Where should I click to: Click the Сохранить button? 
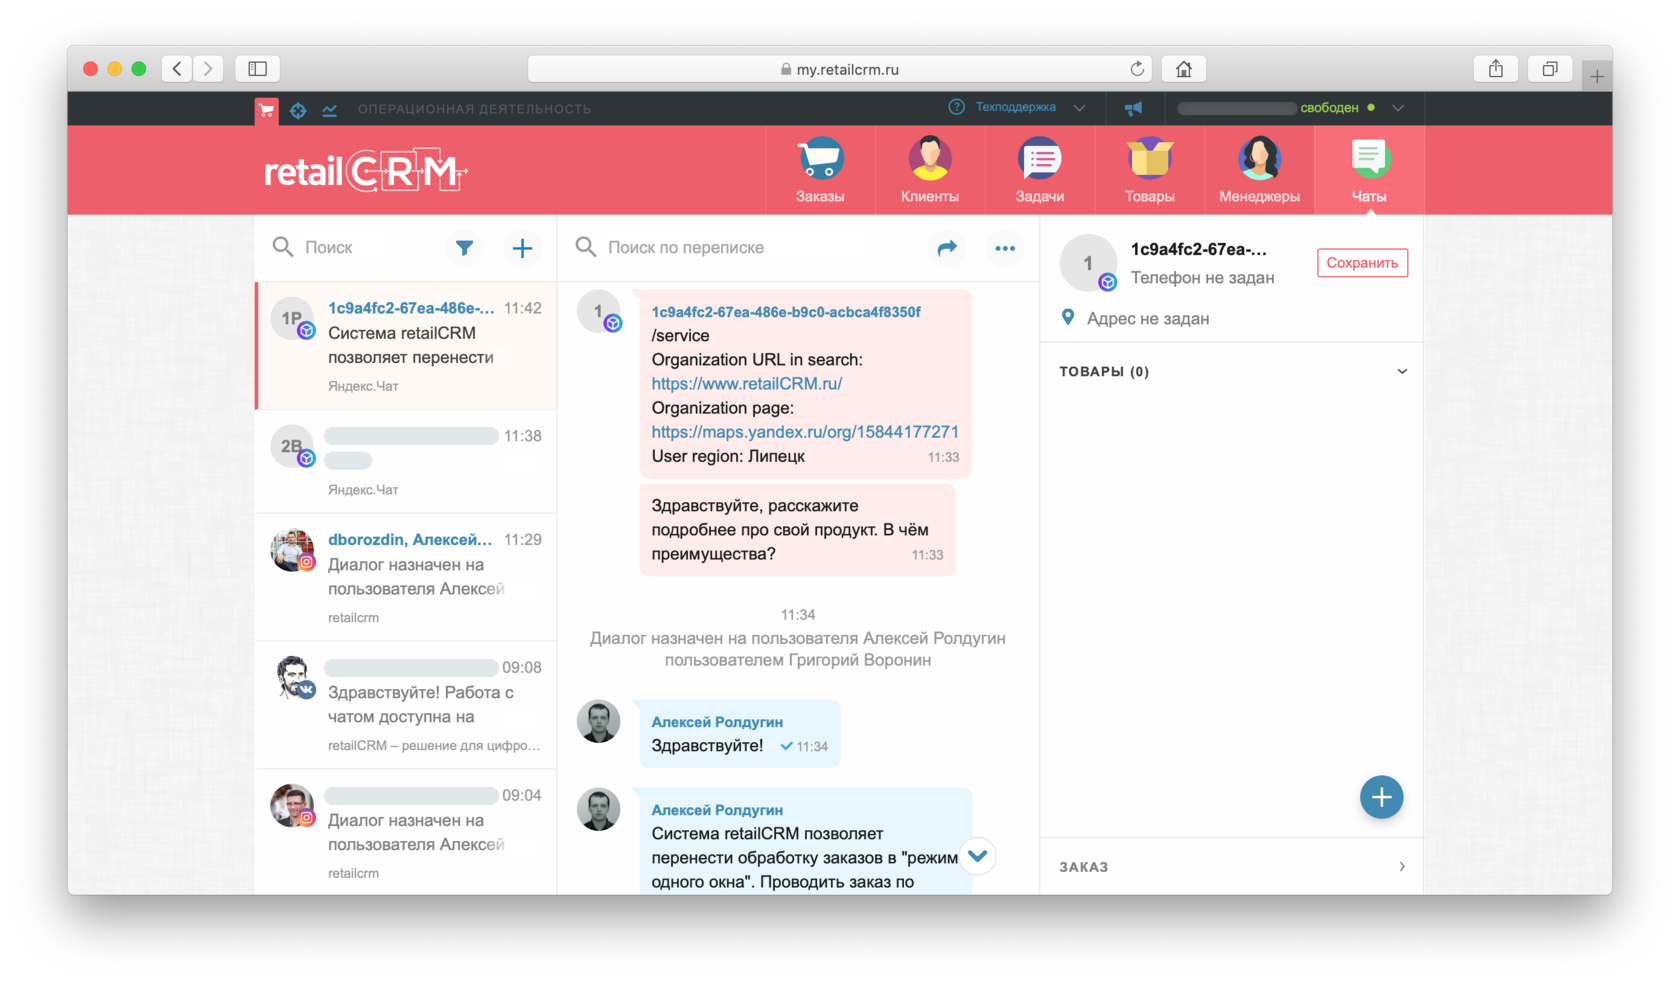(x=1362, y=263)
